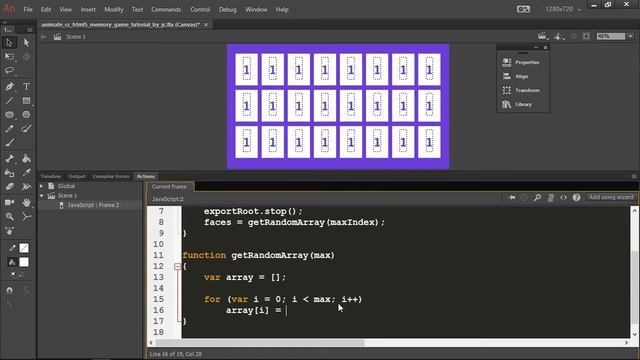The height and width of the screenshot is (360, 640).
Task: Open Actions panel options menu
Action: 634,176
